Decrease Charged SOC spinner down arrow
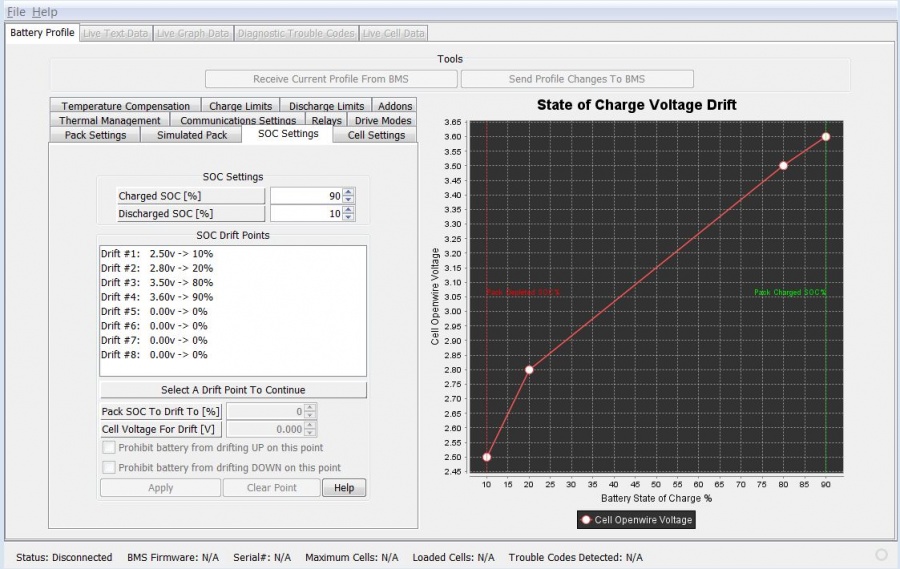The image size is (900, 569). (x=348, y=200)
